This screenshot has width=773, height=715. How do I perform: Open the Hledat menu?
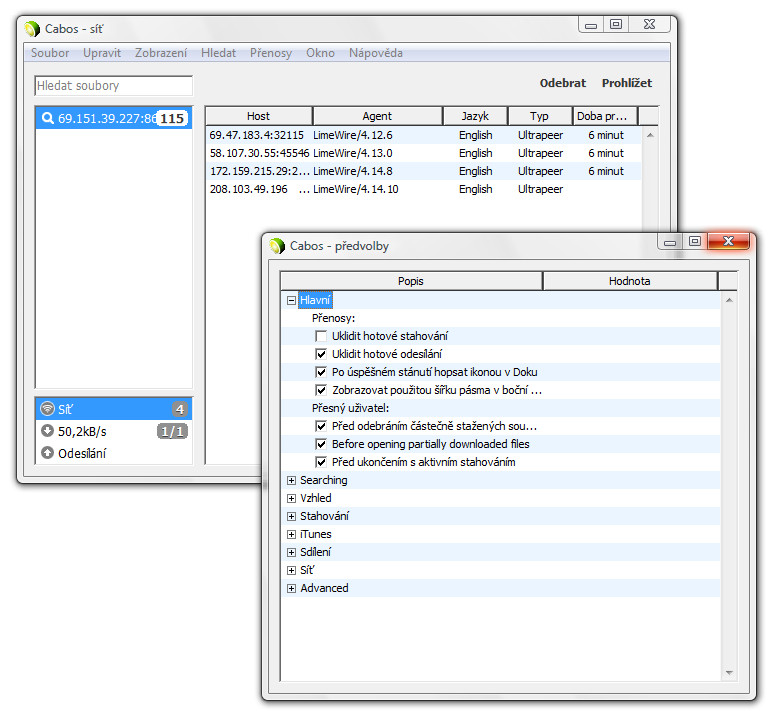[218, 53]
